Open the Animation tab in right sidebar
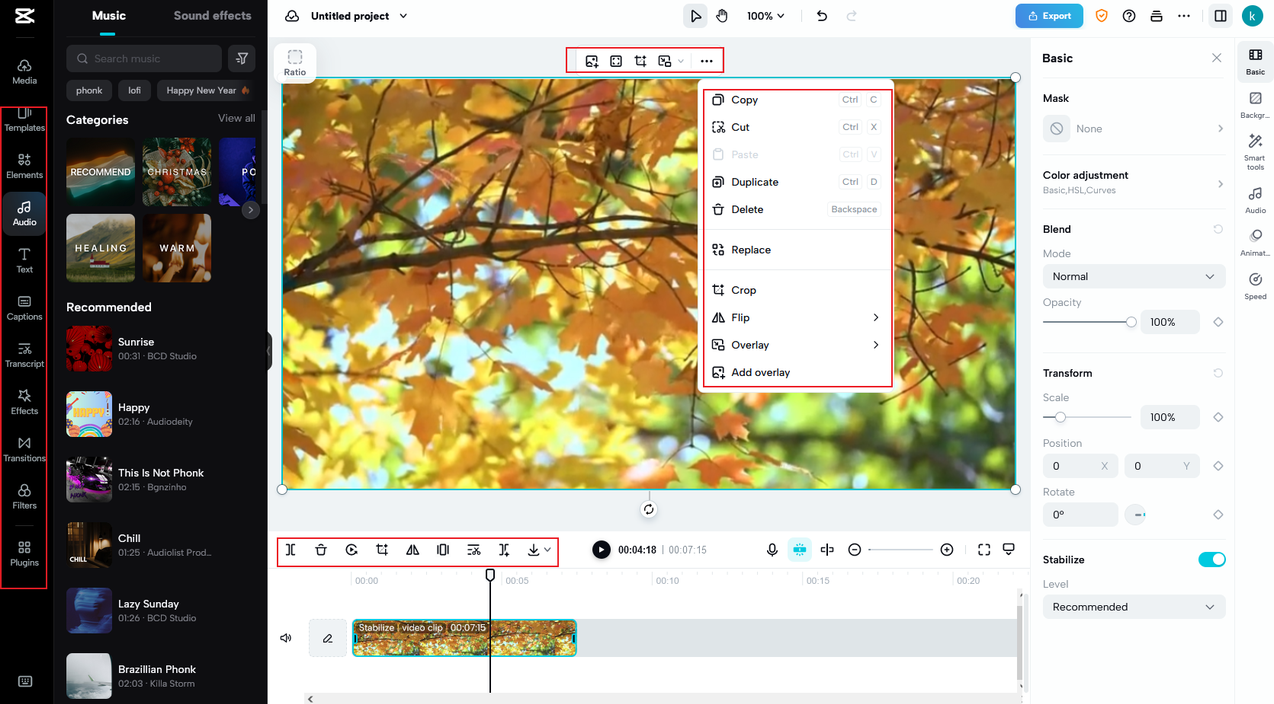The width and height of the screenshot is (1274, 704). (x=1255, y=242)
